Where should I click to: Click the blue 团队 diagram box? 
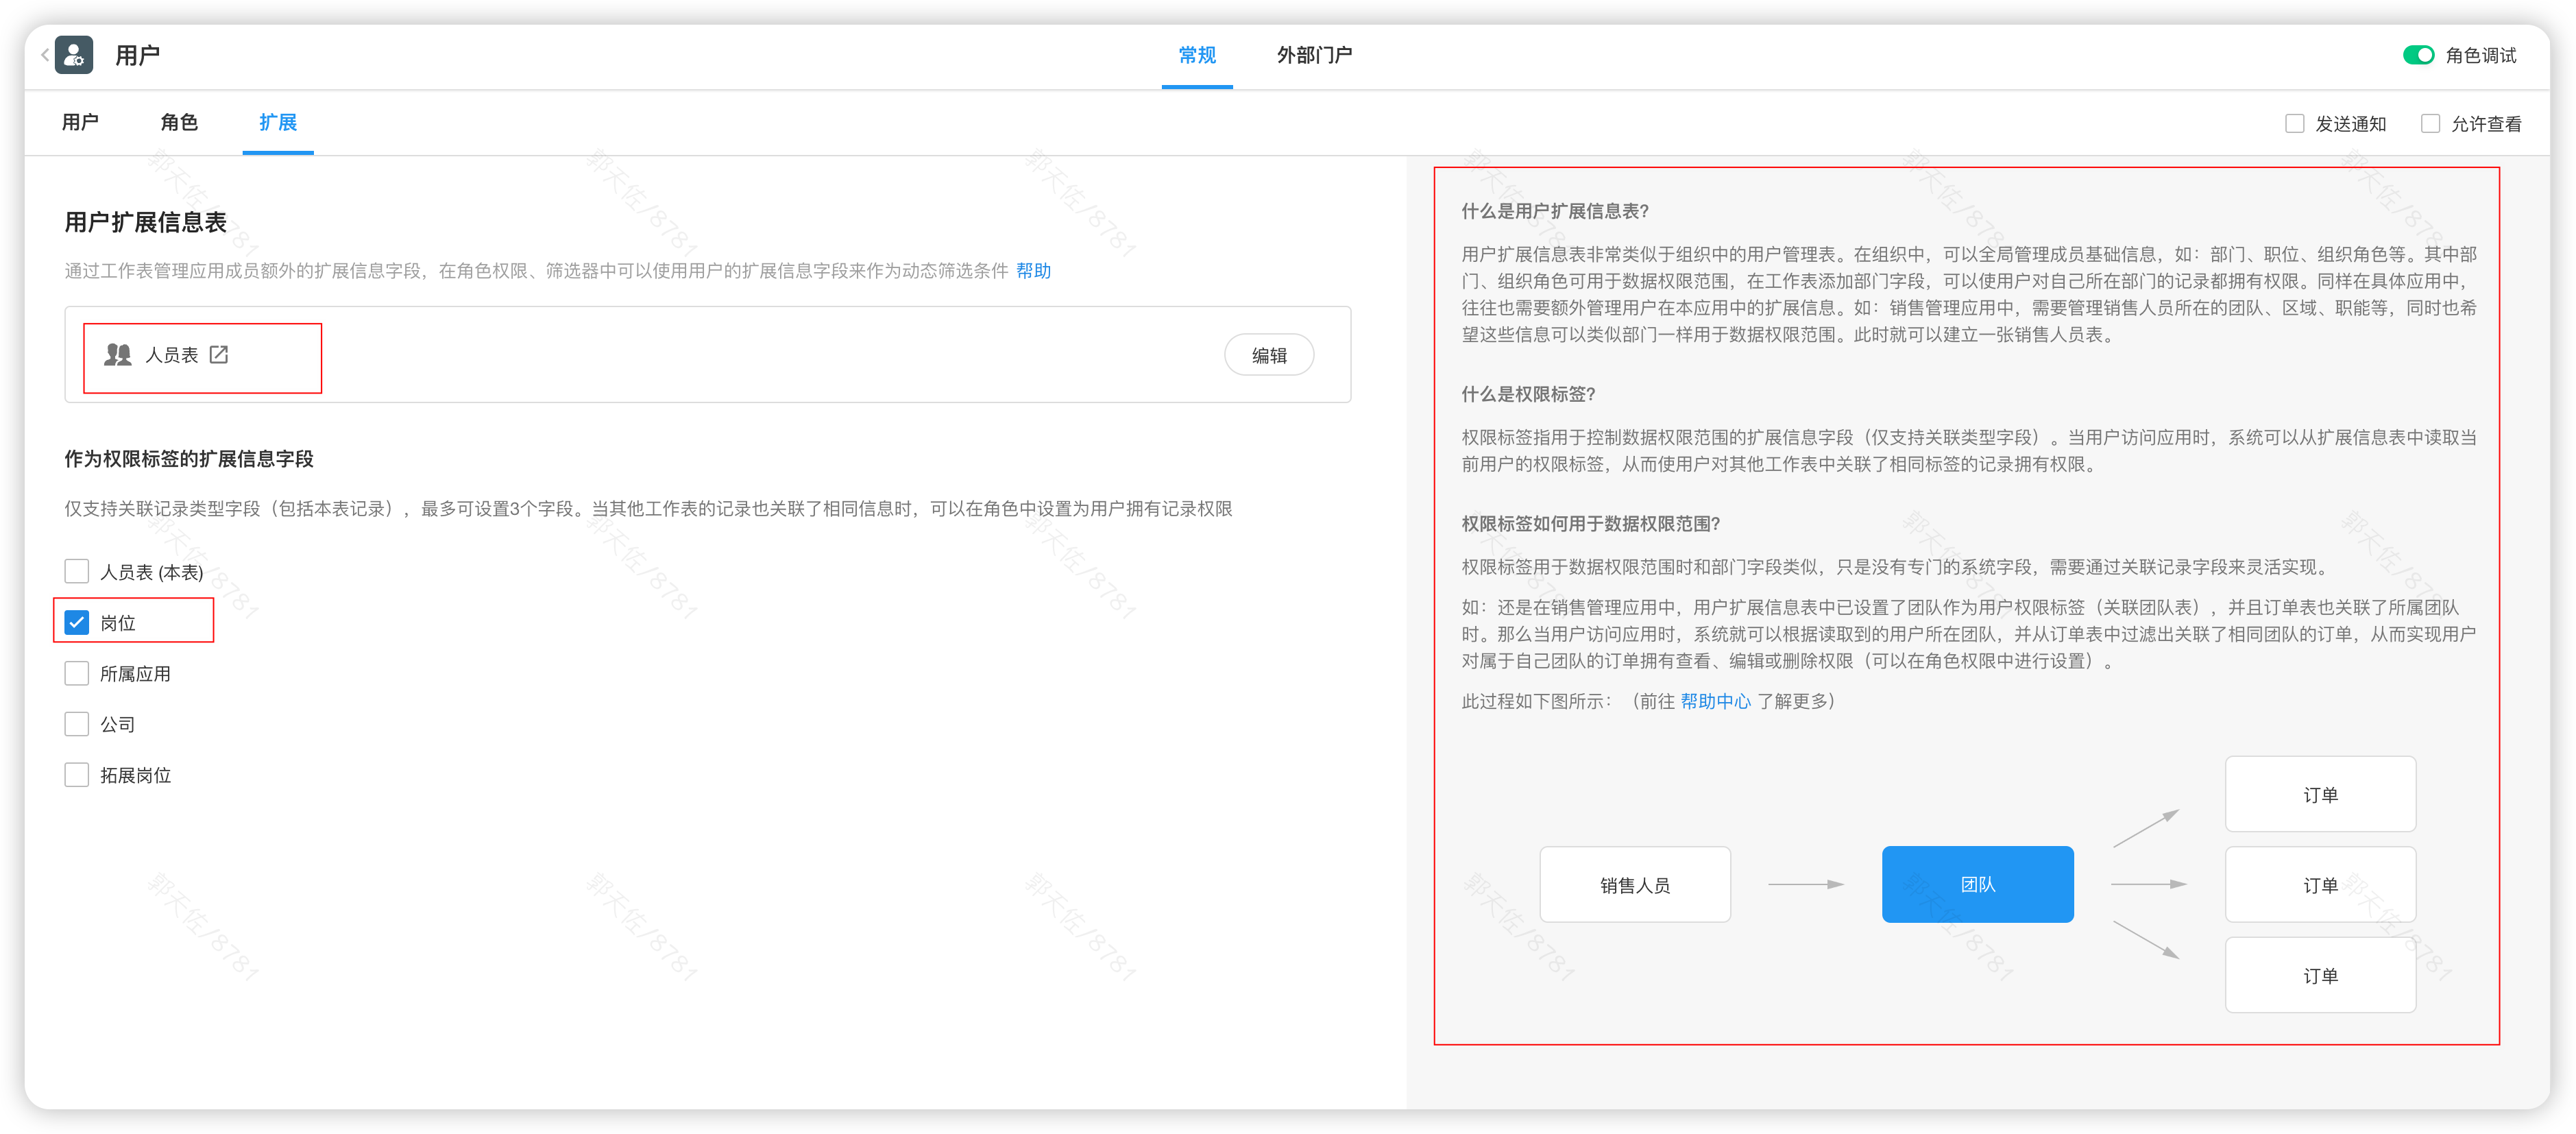(x=1977, y=884)
